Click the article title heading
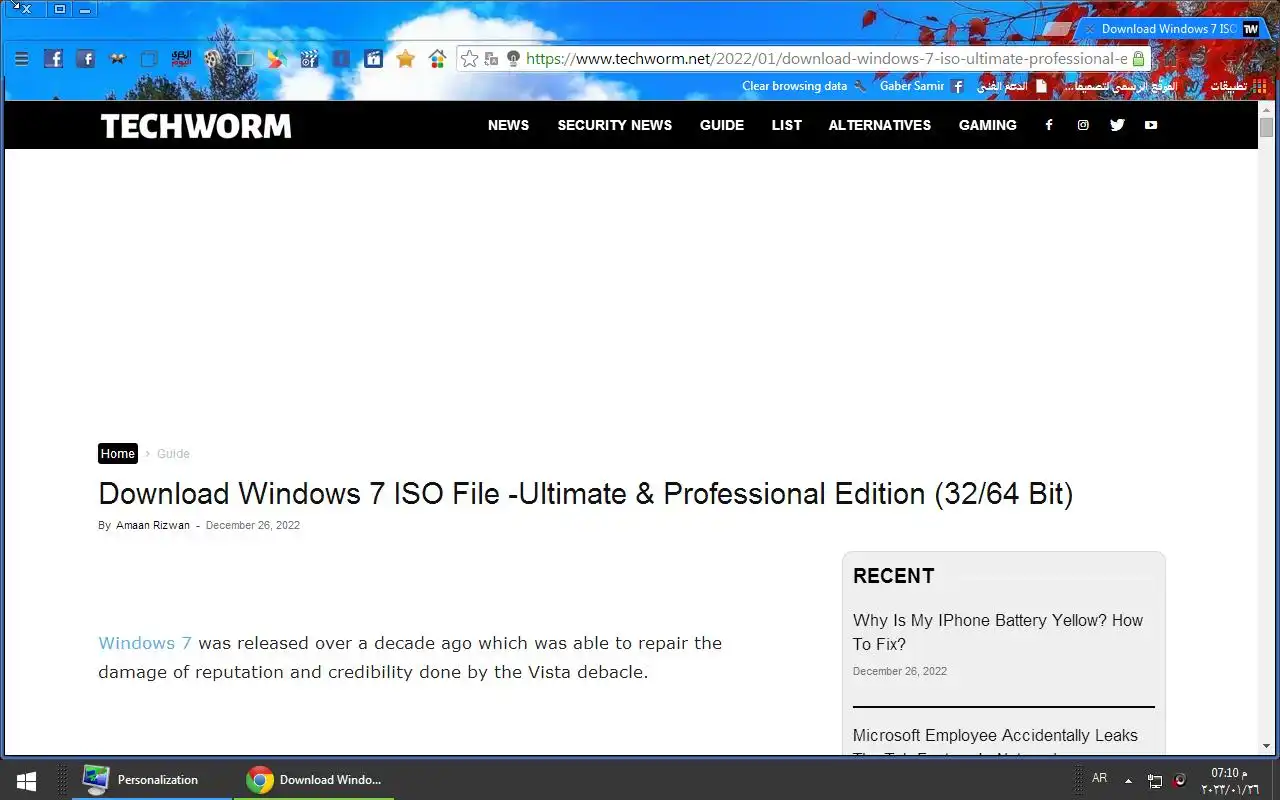This screenshot has width=1280, height=800. coord(585,494)
